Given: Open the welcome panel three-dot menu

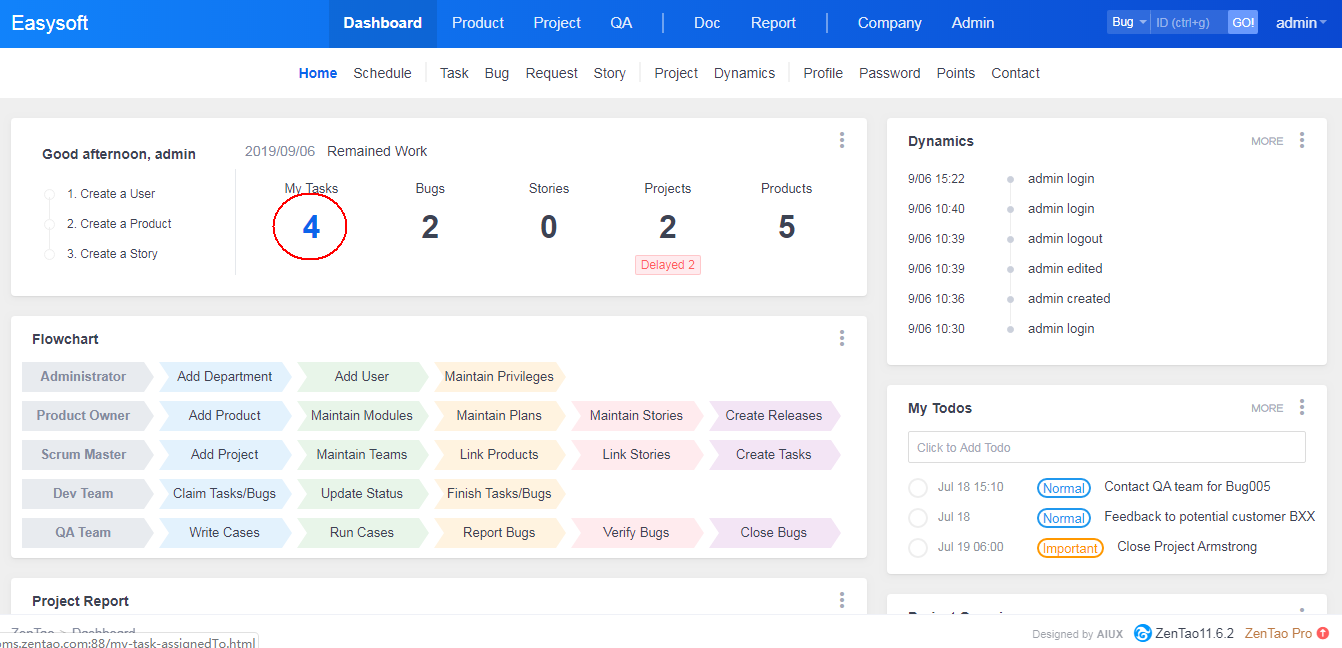Looking at the screenshot, I should [842, 140].
